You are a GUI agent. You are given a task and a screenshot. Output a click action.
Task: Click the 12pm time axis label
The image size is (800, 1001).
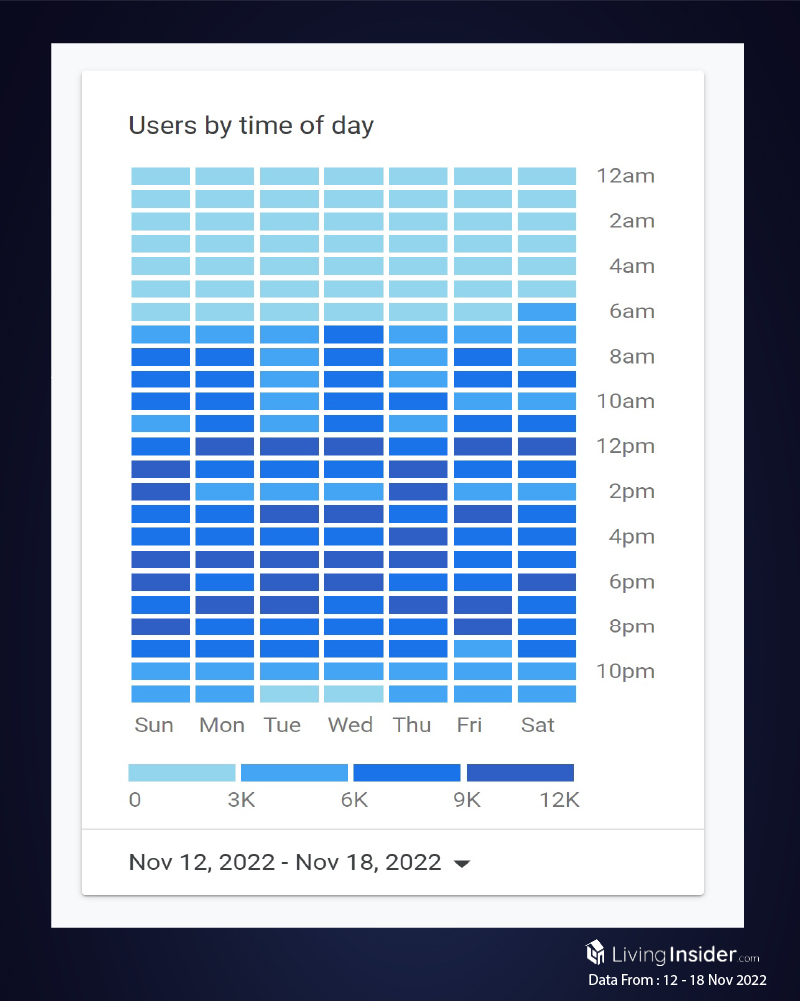point(625,446)
